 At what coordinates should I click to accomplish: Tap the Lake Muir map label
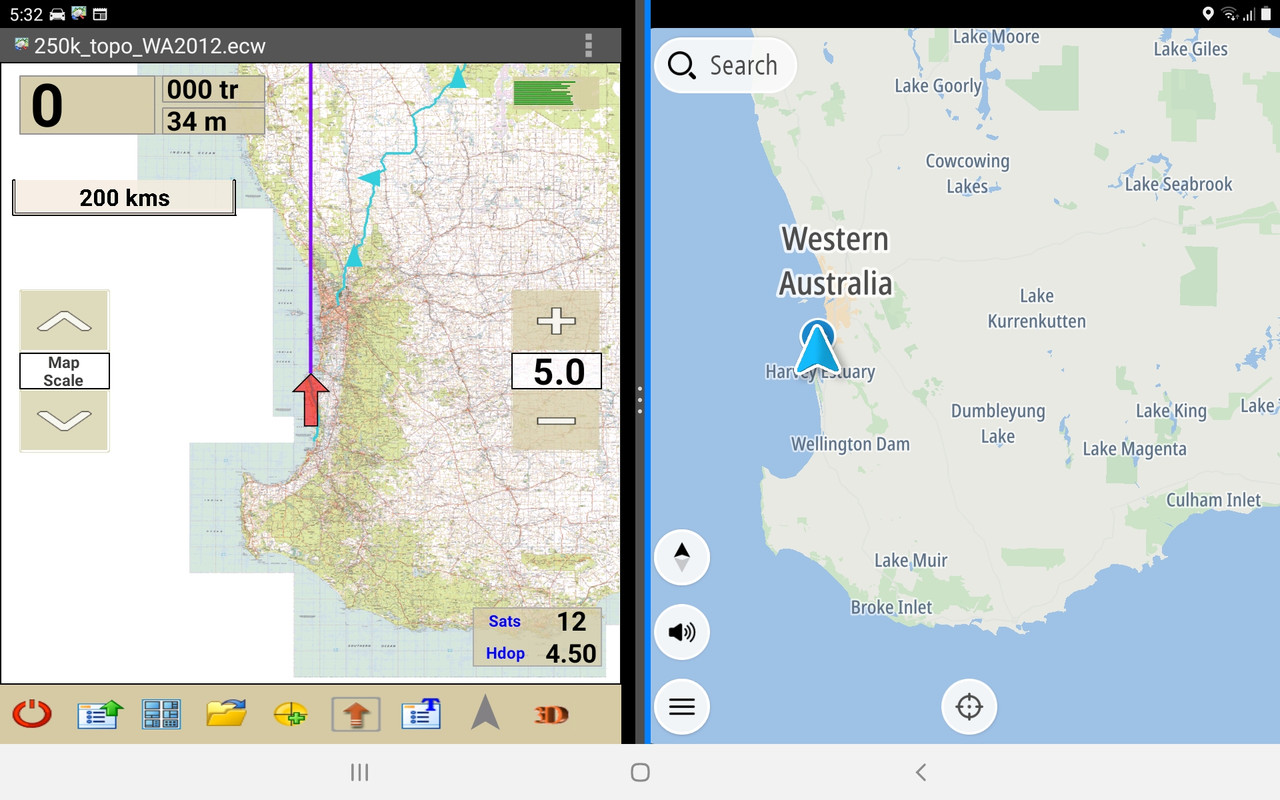(x=910, y=560)
